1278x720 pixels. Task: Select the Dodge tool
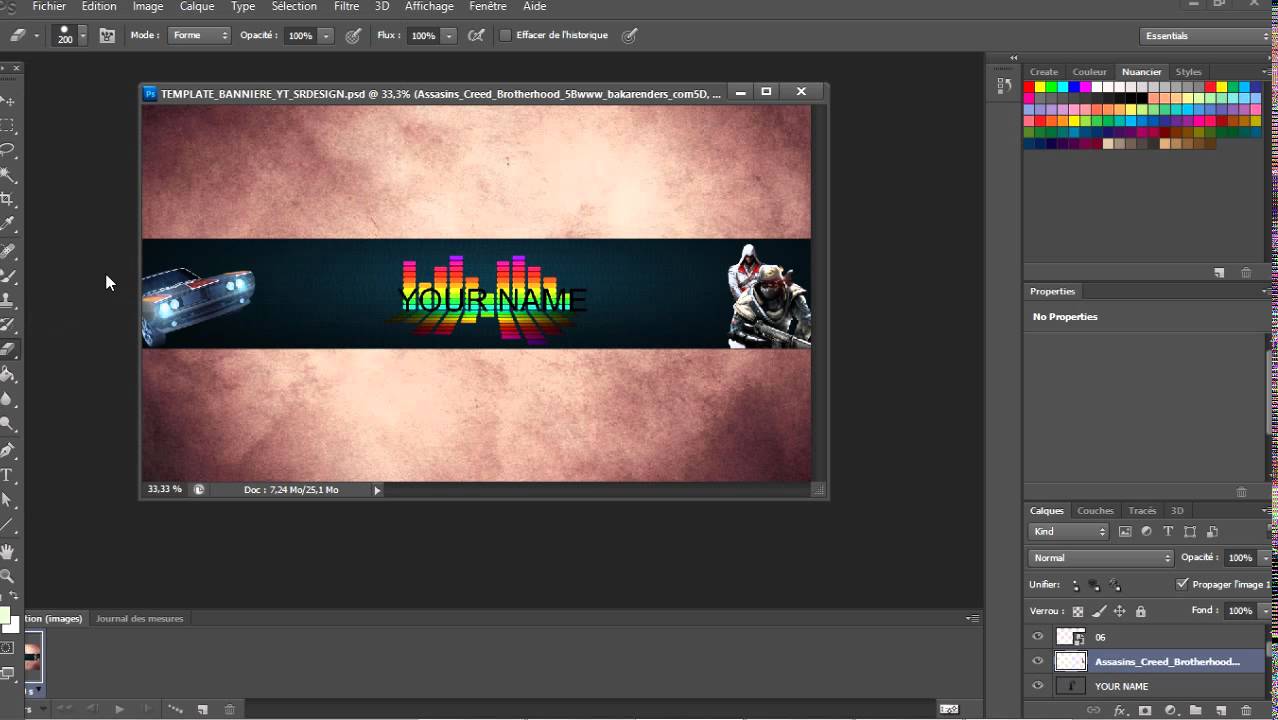coord(7,425)
